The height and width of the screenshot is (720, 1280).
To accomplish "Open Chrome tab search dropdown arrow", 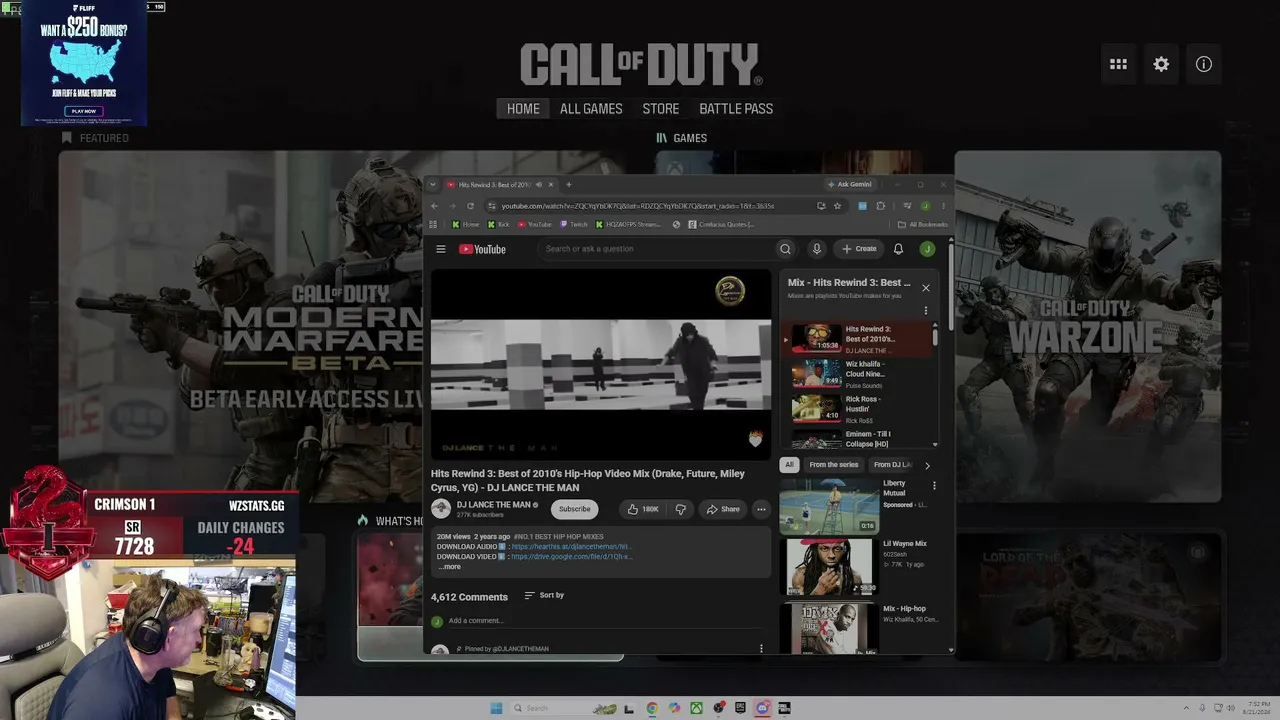I will 434,184.
